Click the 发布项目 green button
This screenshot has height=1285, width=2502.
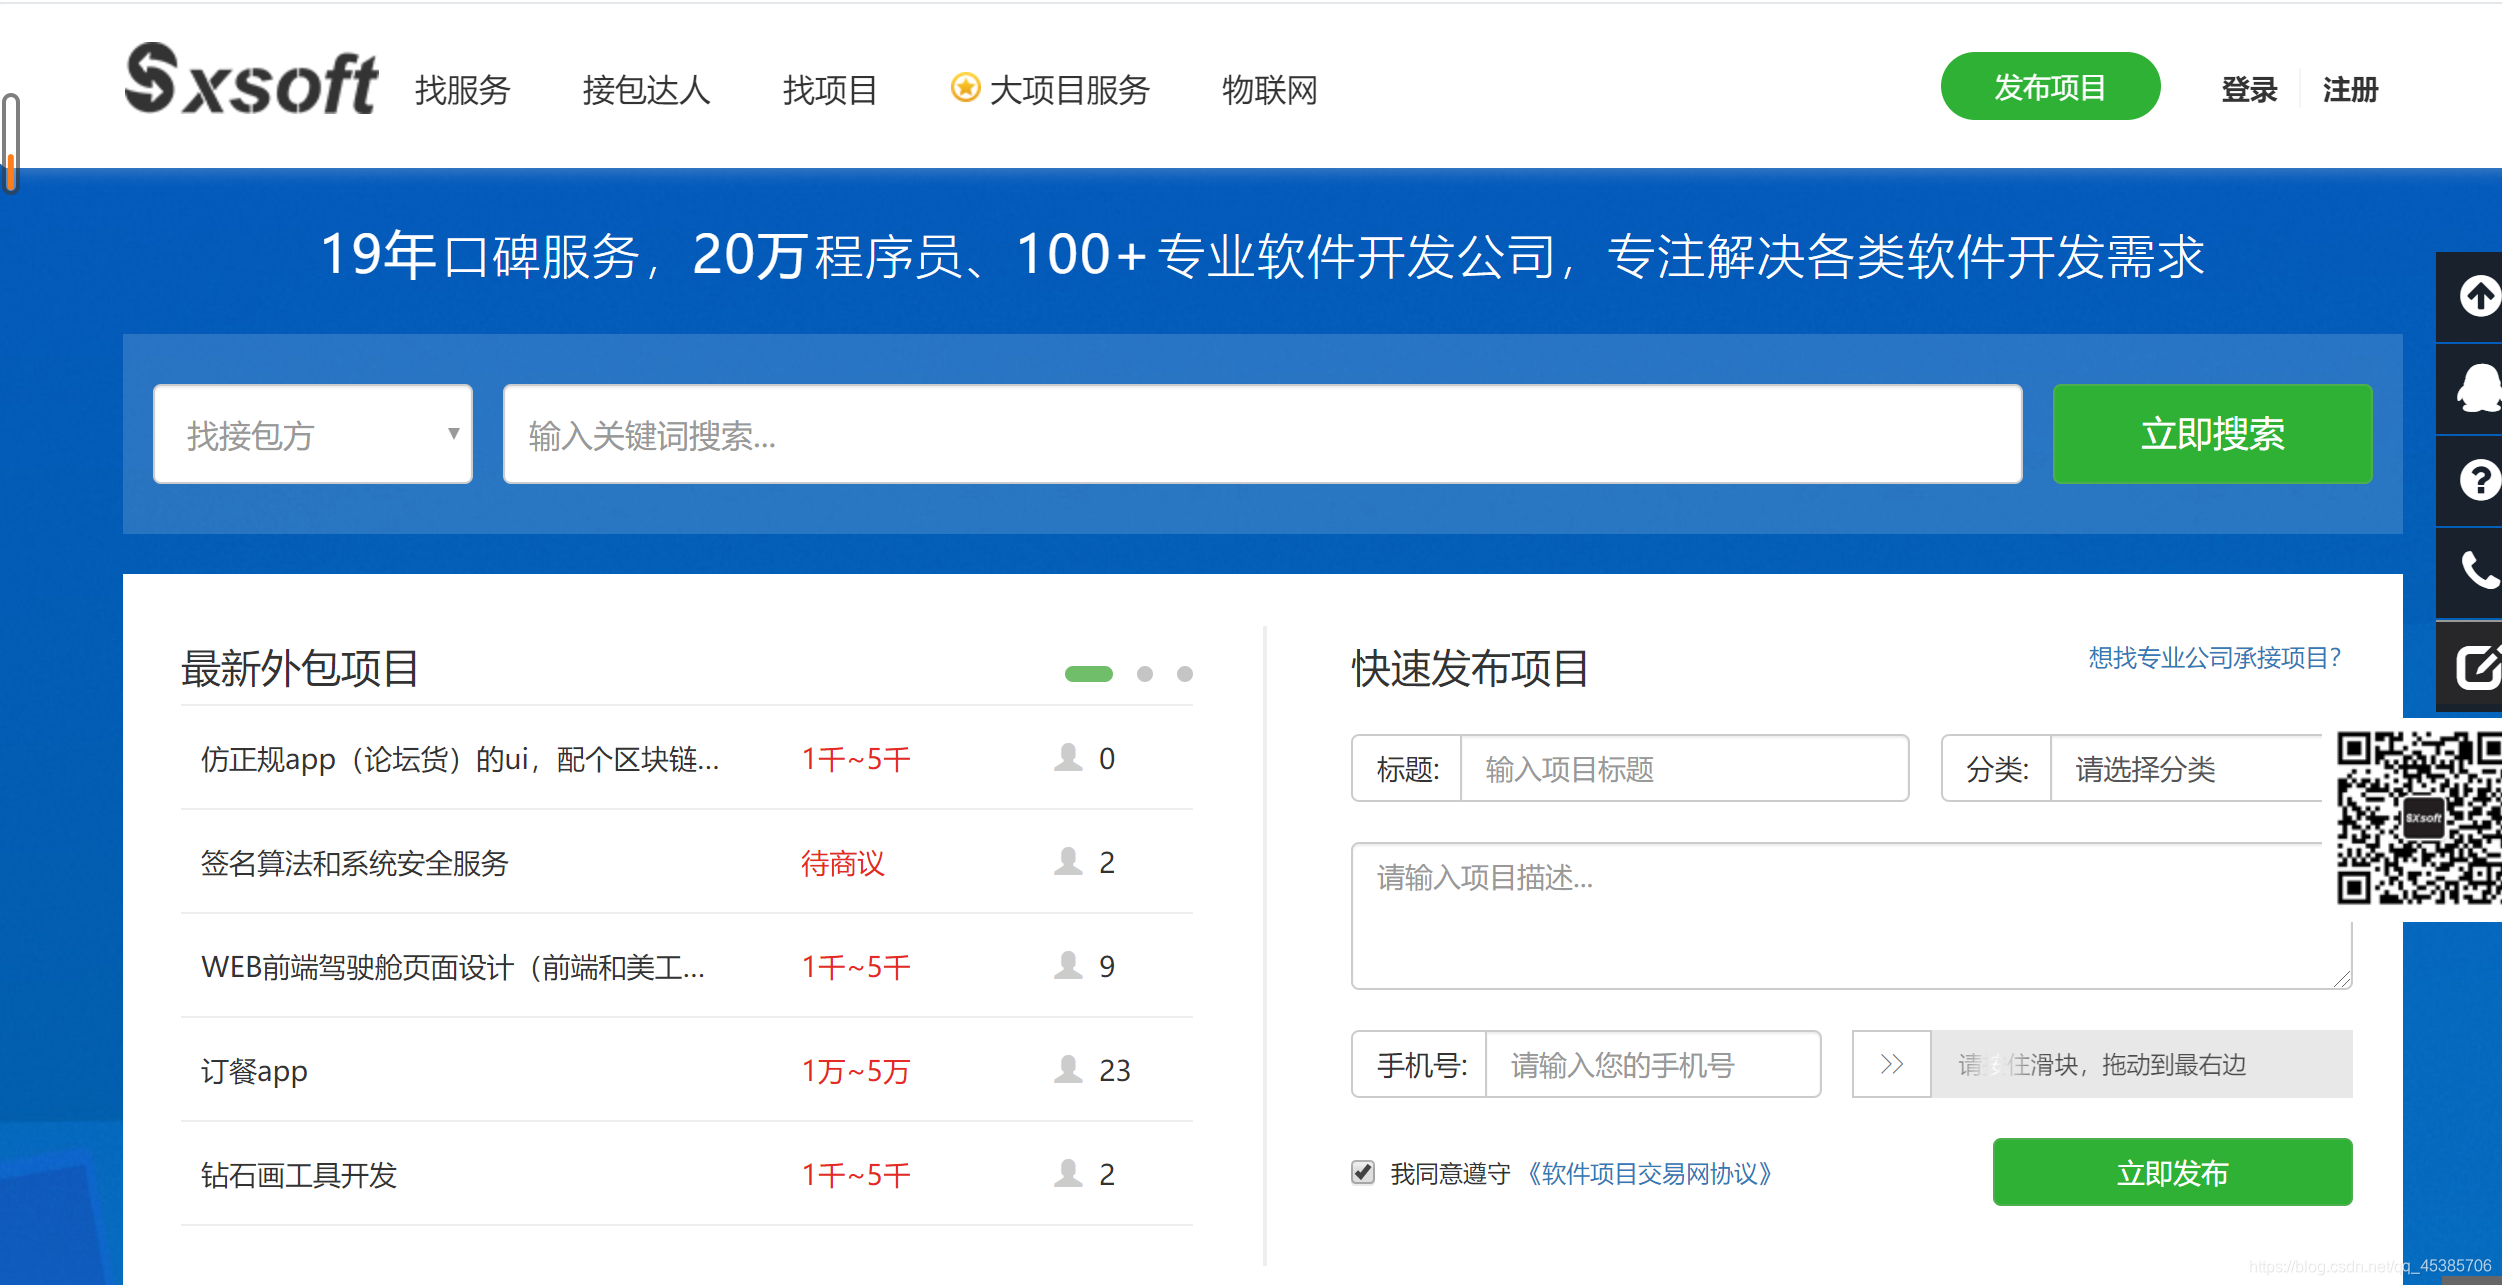click(2049, 87)
